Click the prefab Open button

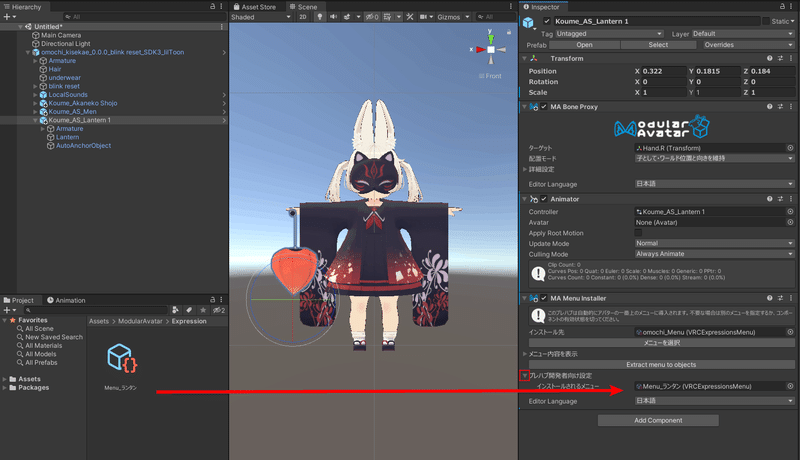click(x=584, y=45)
